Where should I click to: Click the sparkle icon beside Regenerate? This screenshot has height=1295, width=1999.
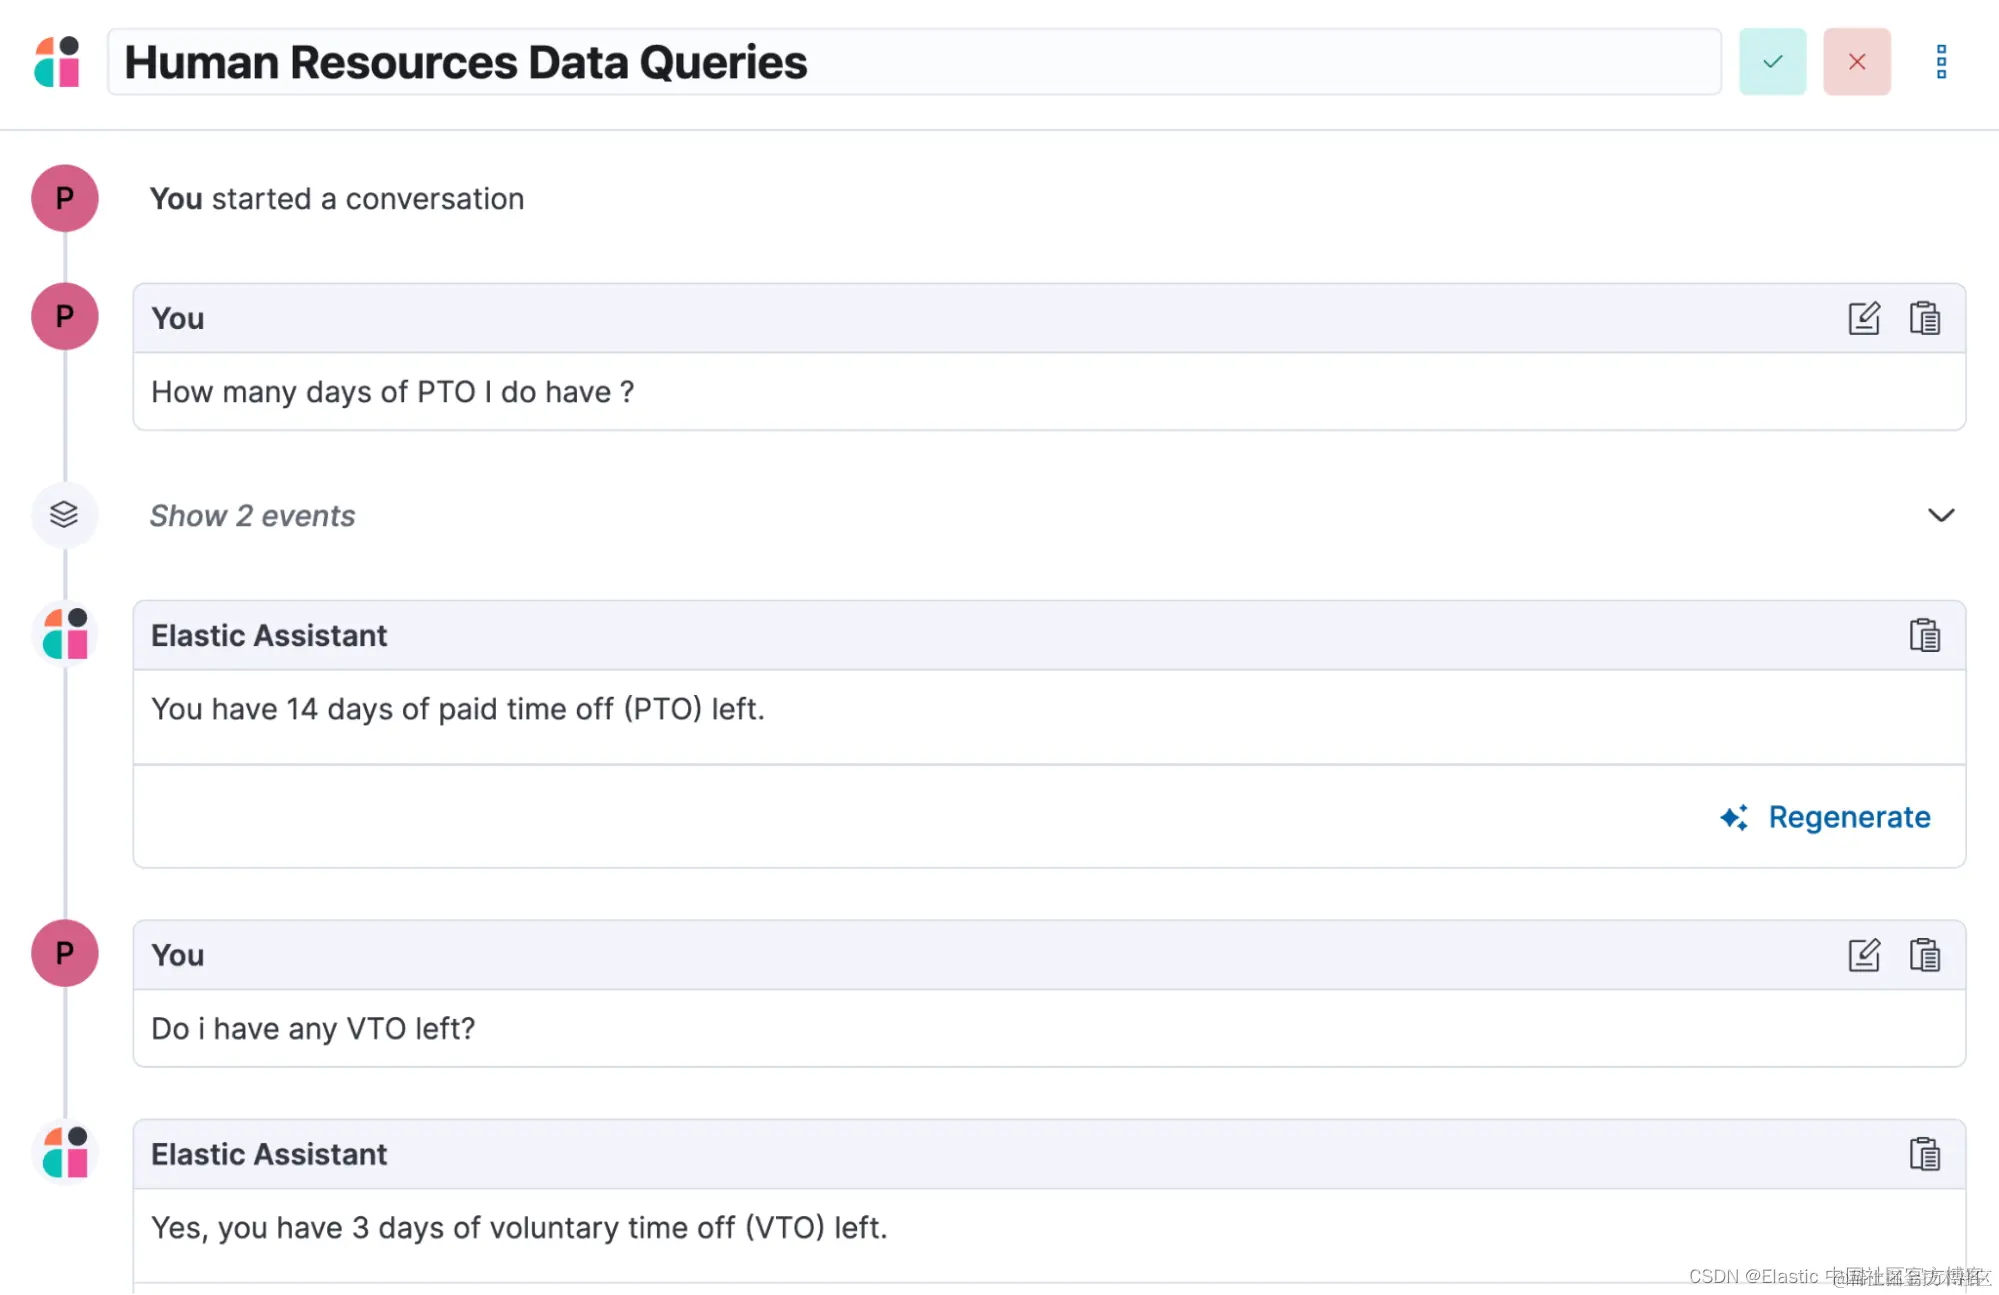point(1734,817)
